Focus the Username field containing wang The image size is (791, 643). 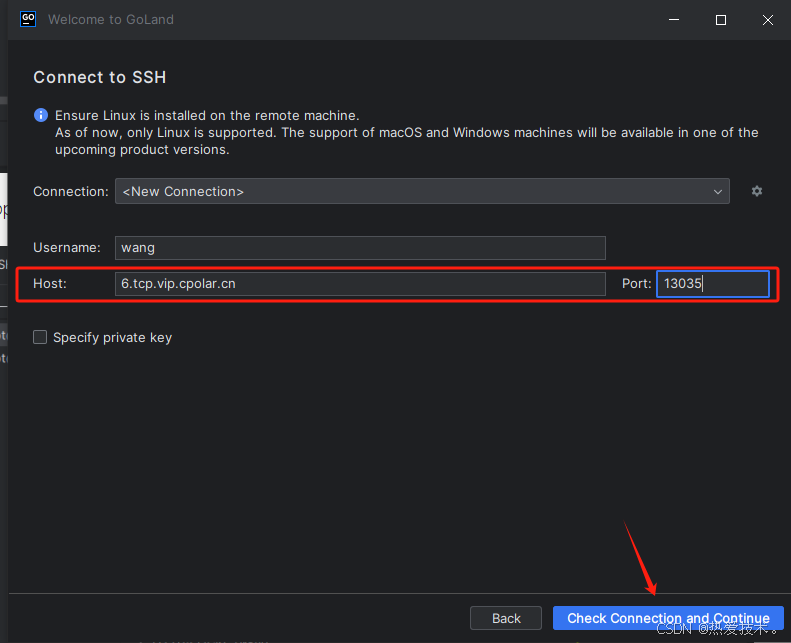(360, 248)
